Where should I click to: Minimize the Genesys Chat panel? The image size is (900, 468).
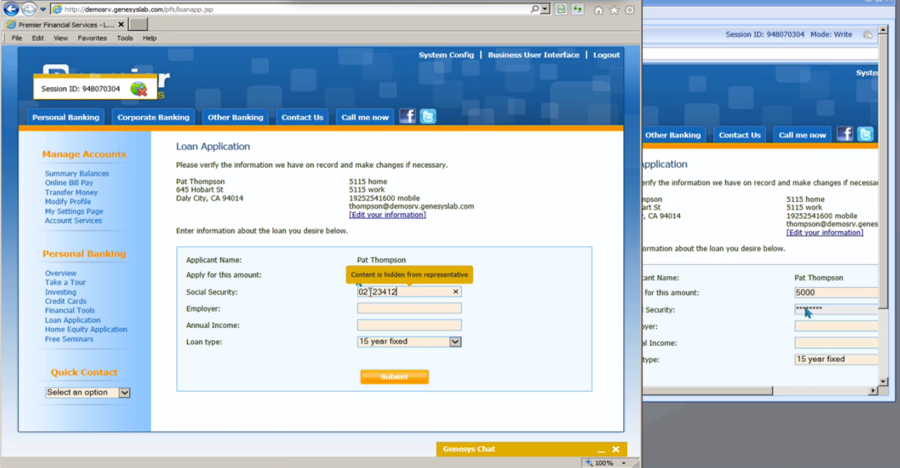(600, 450)
